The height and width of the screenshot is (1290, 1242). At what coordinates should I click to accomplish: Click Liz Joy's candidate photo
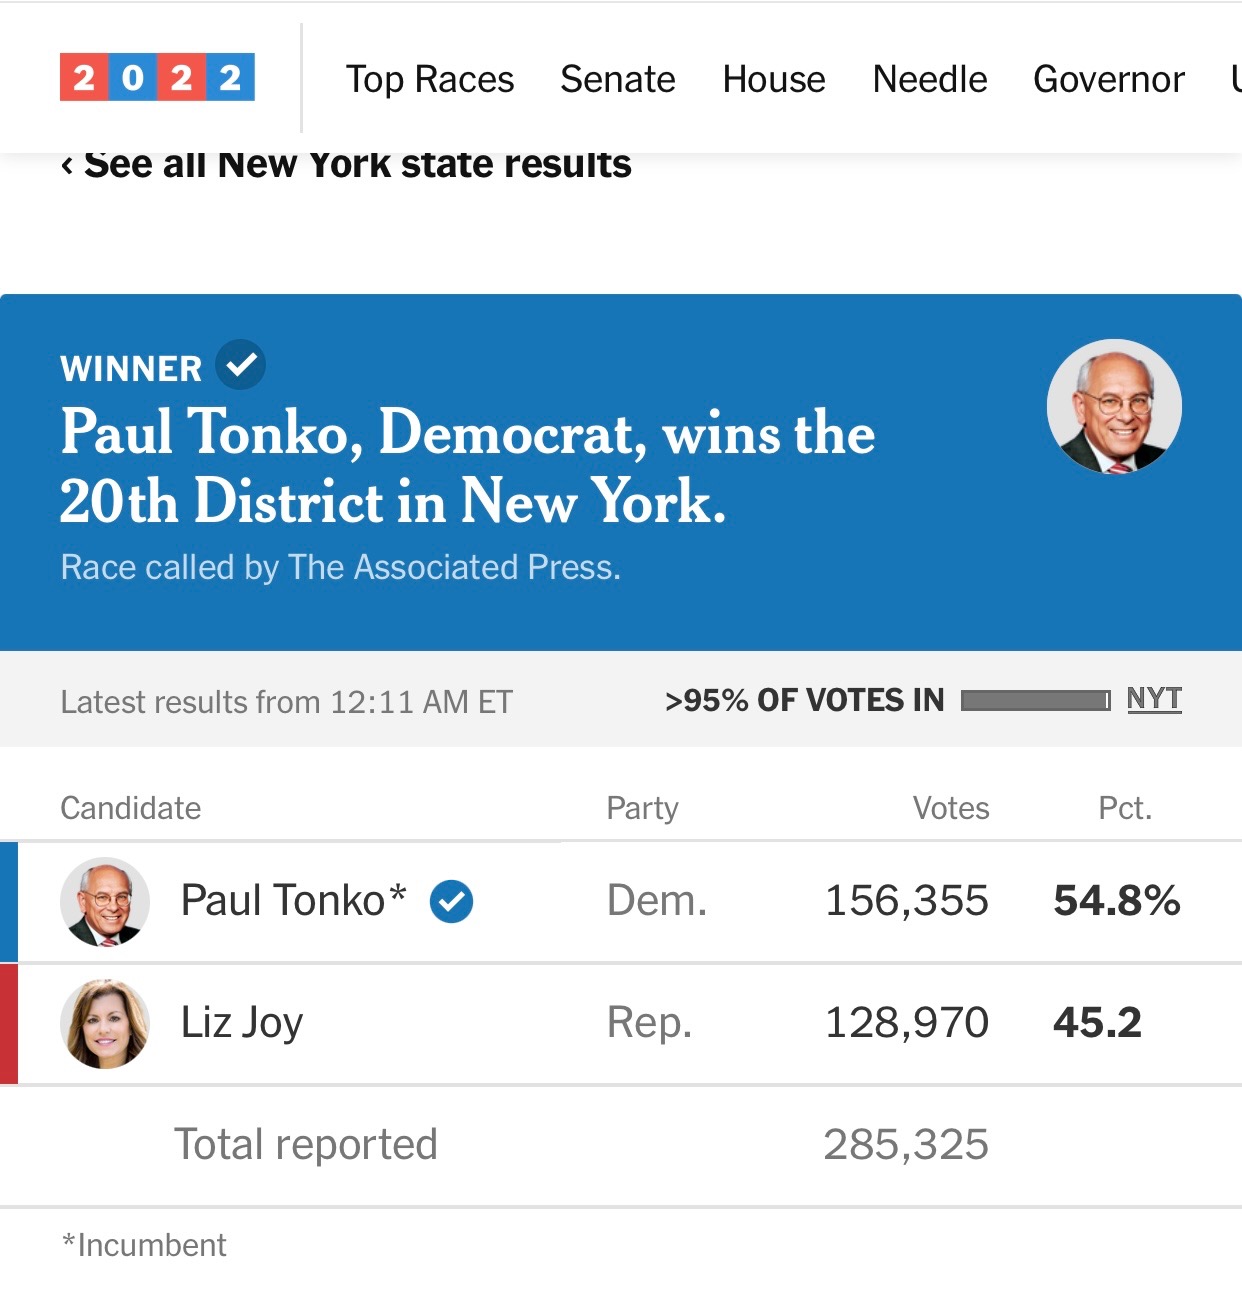pos(105,1024)
